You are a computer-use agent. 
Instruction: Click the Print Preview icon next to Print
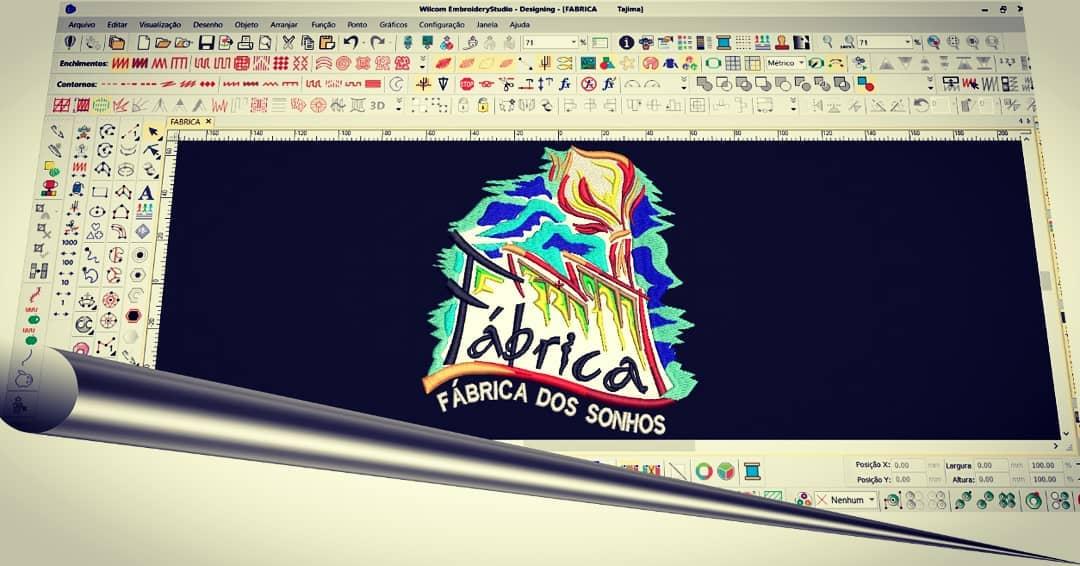pyautogui.click(x=264, y=43)
